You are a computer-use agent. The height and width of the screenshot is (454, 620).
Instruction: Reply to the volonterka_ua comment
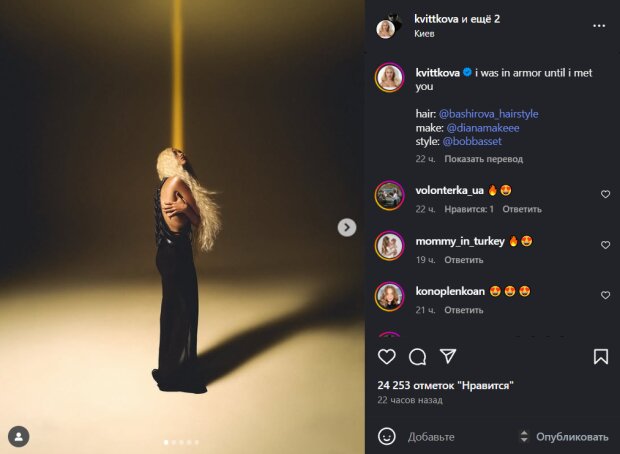tap(521, 209)
